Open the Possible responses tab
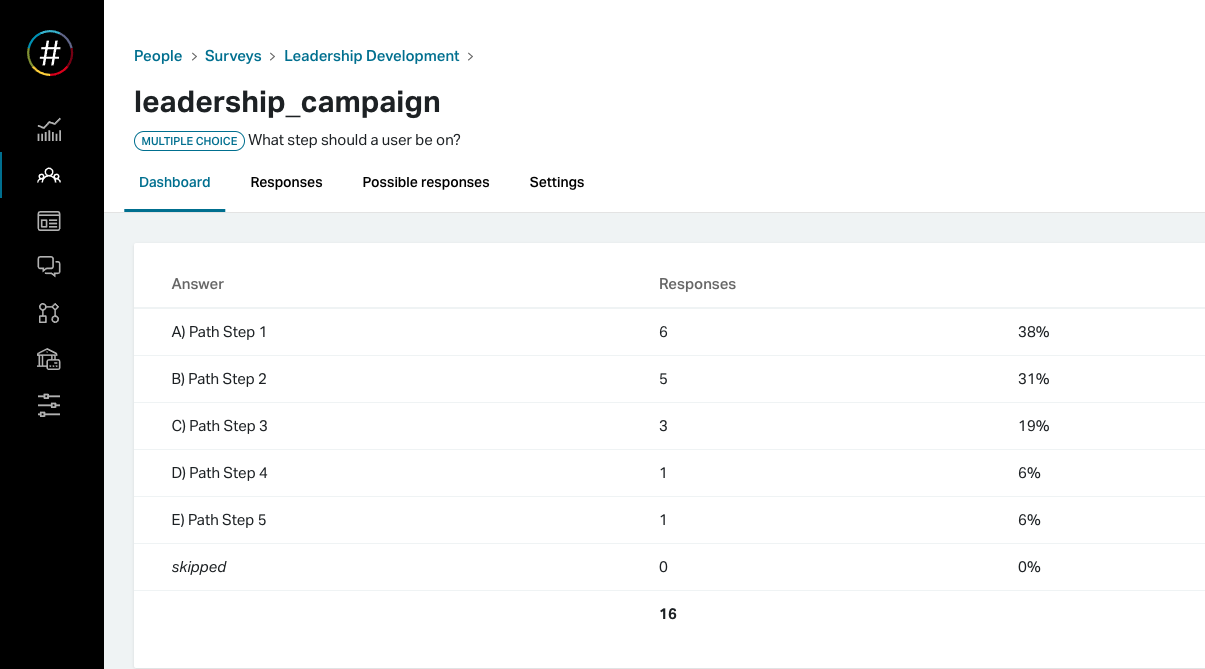1205x669 pixels. 426,182
